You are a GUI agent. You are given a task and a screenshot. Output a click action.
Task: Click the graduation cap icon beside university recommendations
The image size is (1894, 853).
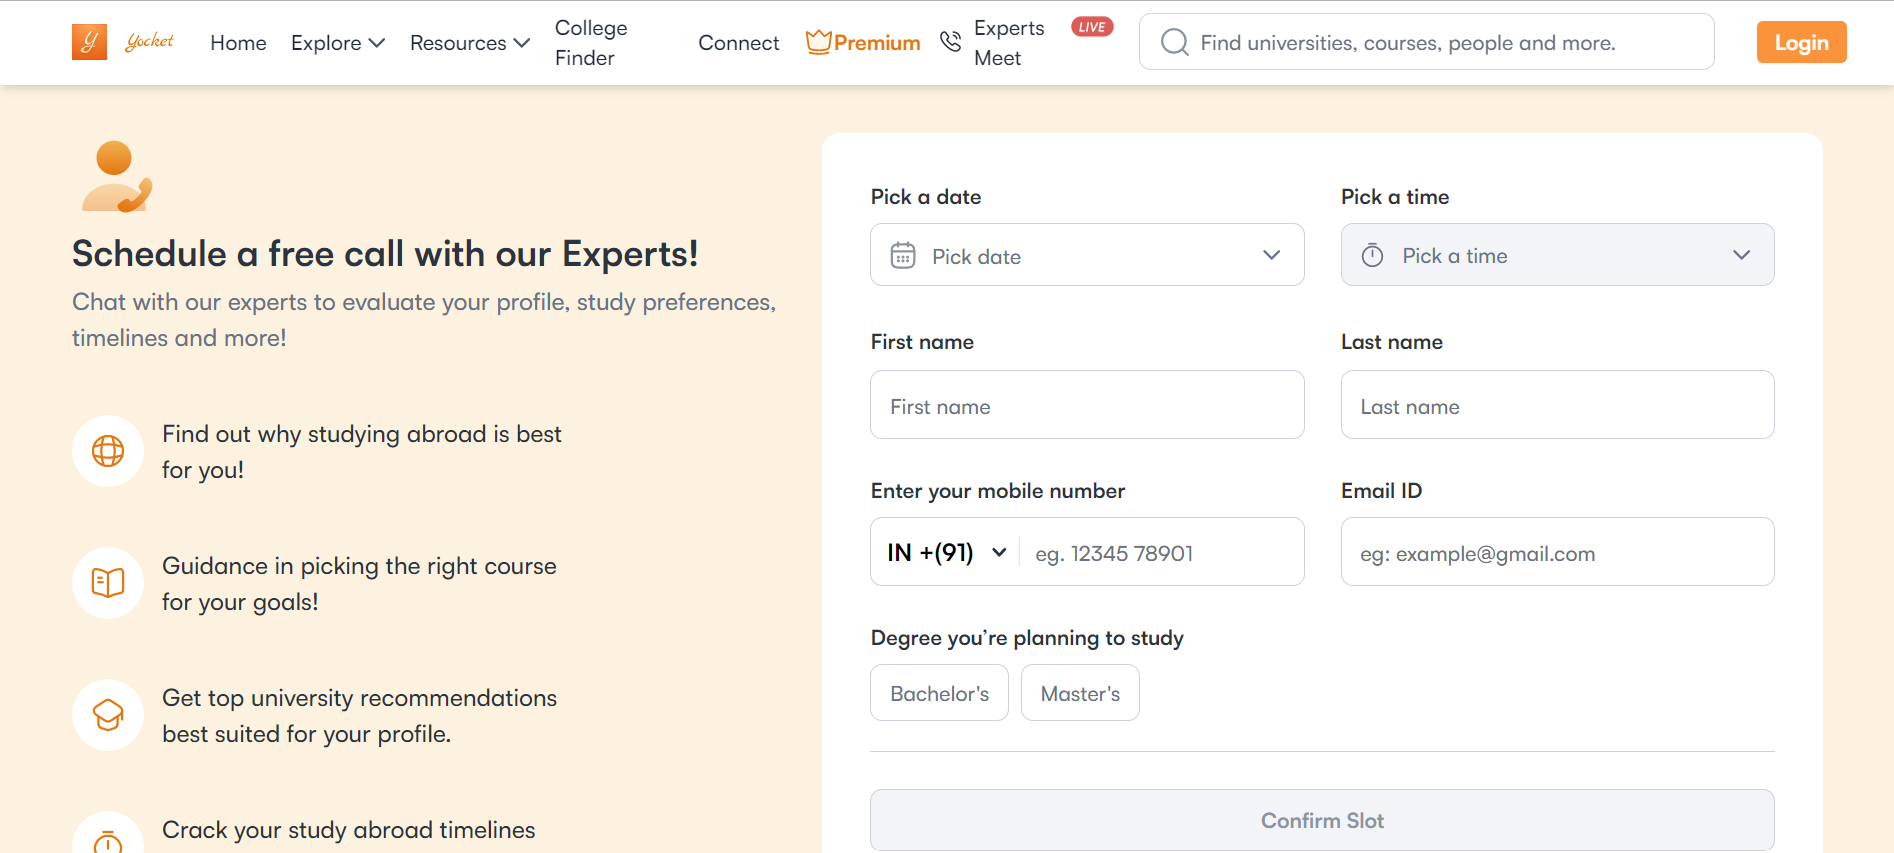coord(108,715)
